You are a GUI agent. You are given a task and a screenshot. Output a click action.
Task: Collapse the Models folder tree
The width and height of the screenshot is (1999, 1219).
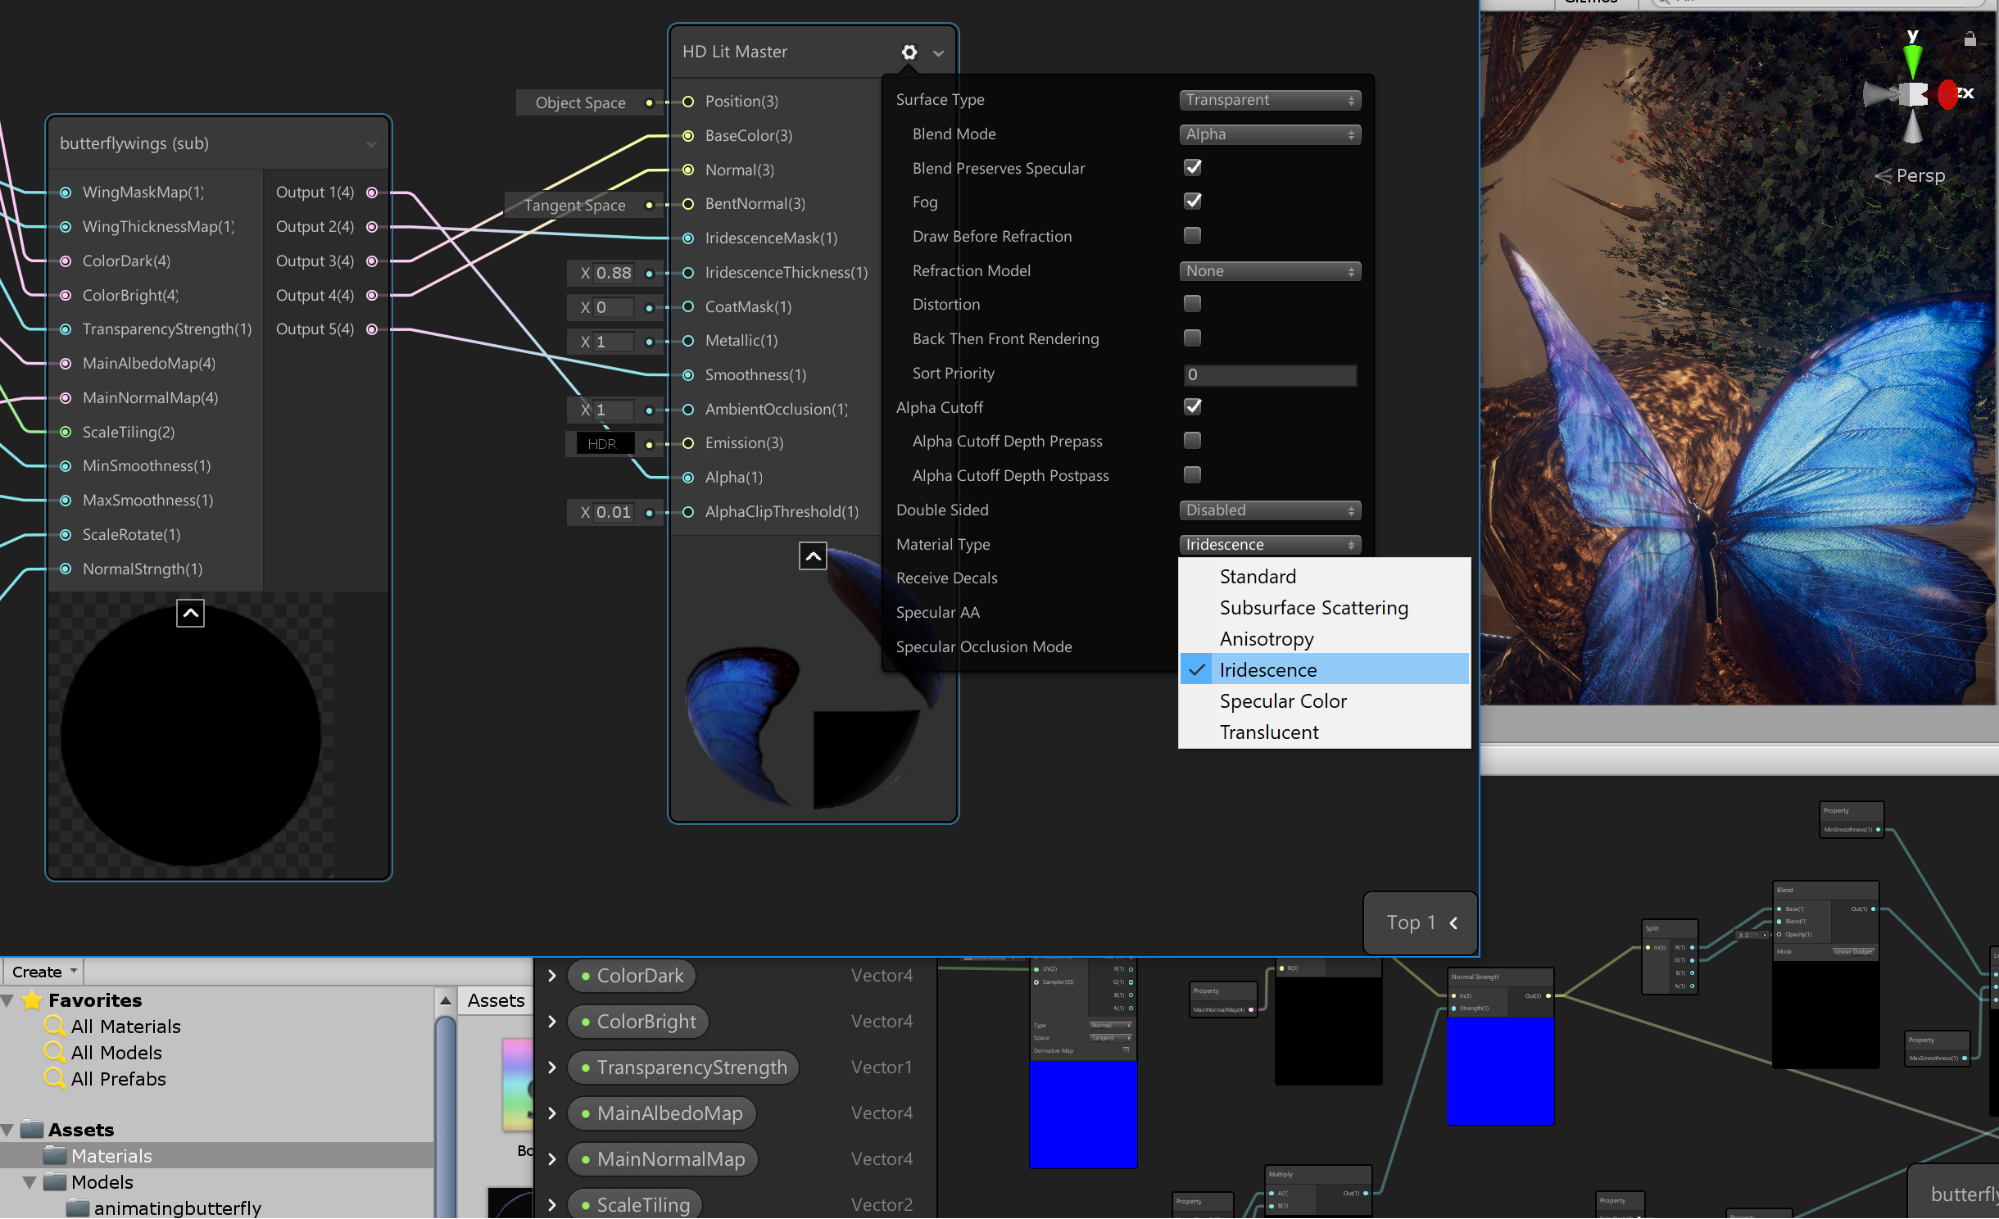(x=30, y=1182)
